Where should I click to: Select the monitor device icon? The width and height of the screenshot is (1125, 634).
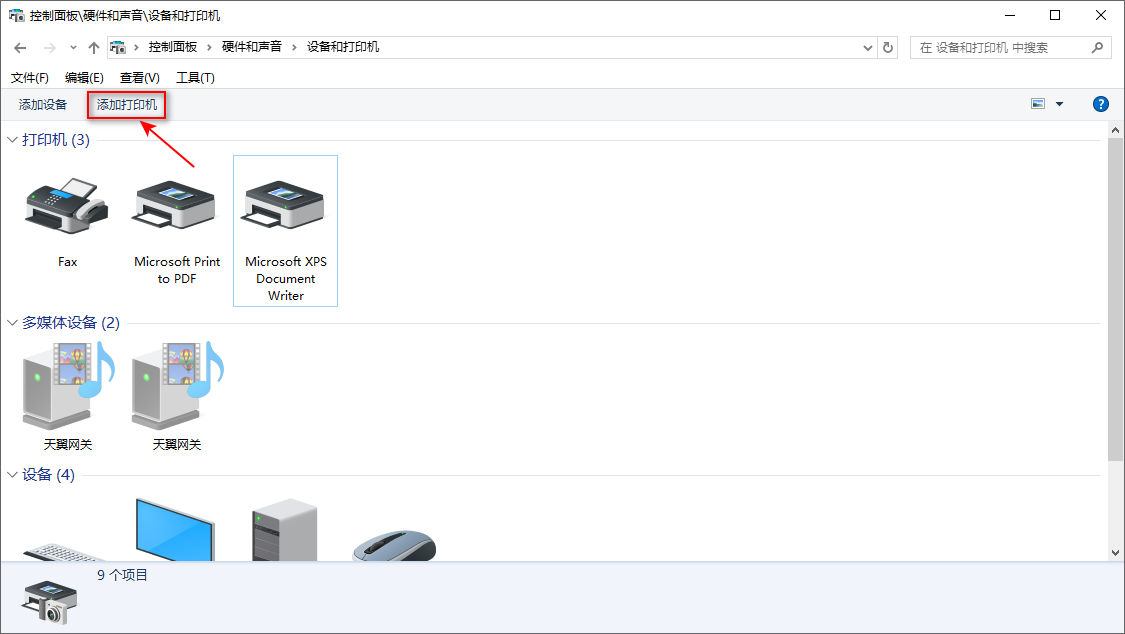click(x=175, y=529)
